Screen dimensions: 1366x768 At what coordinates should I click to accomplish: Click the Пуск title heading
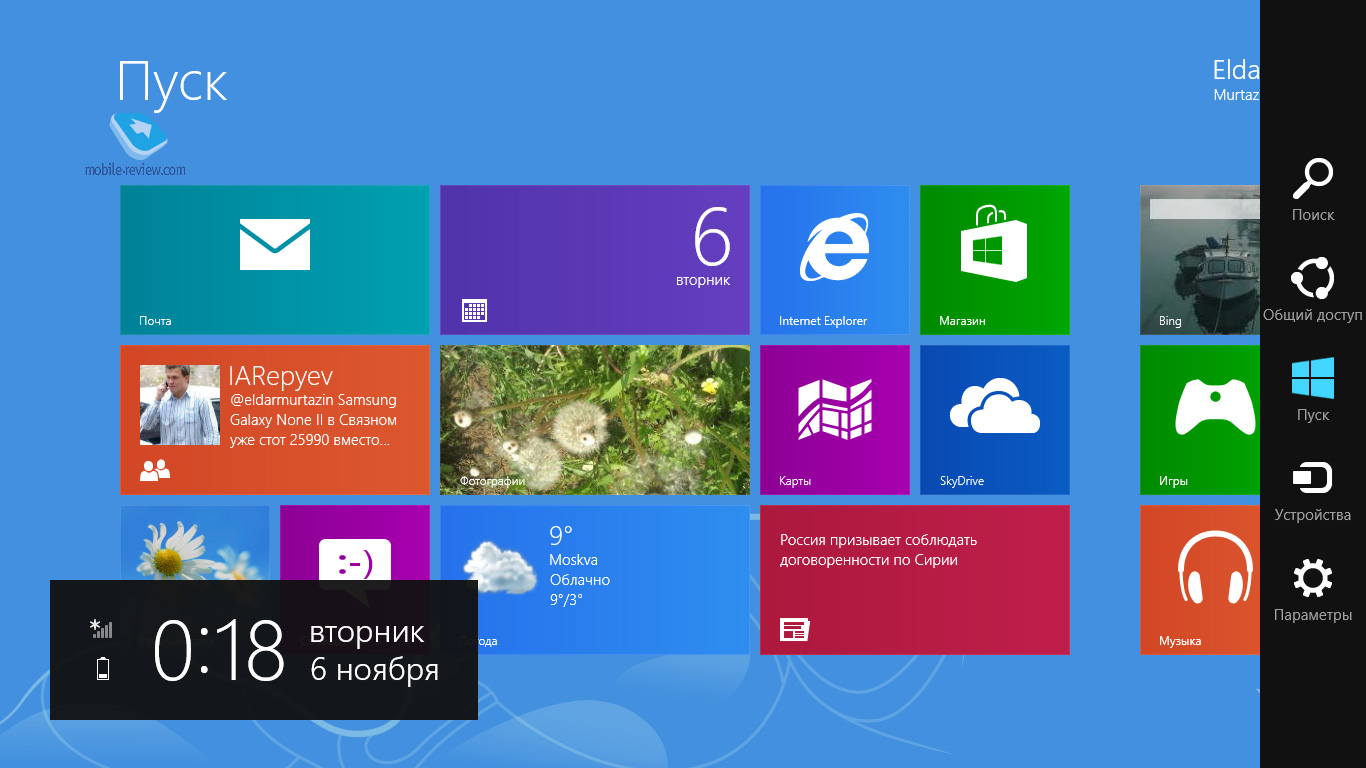tap(173, 82)
